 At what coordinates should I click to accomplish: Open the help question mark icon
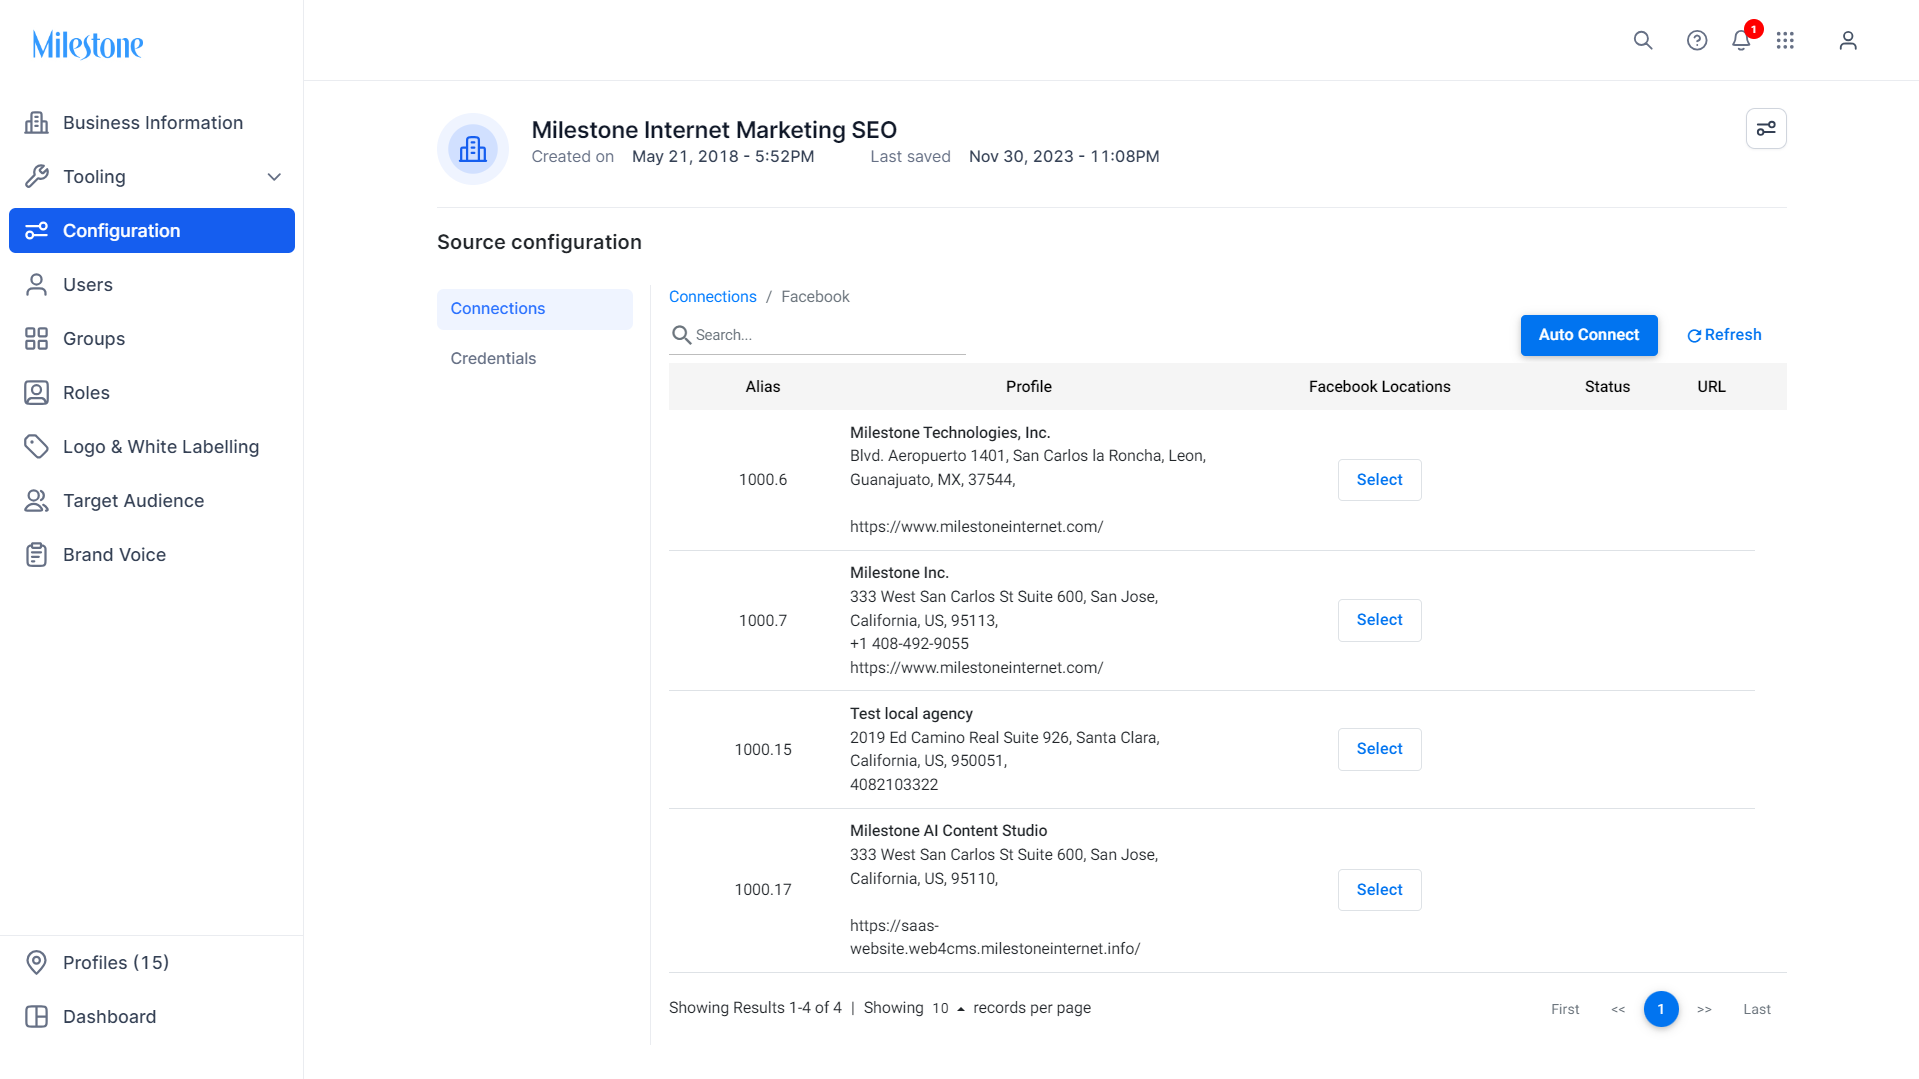pos(1697,40)
